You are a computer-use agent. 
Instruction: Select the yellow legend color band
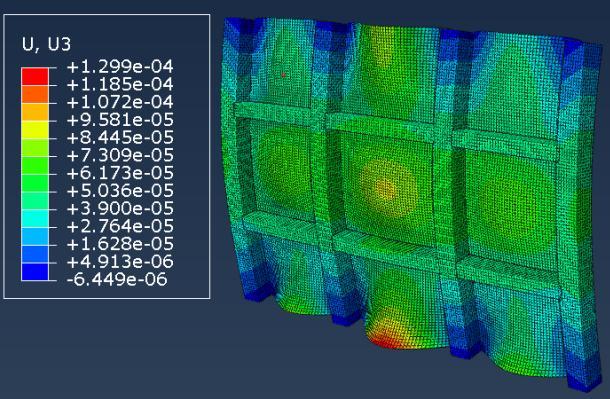click(35, 130)
